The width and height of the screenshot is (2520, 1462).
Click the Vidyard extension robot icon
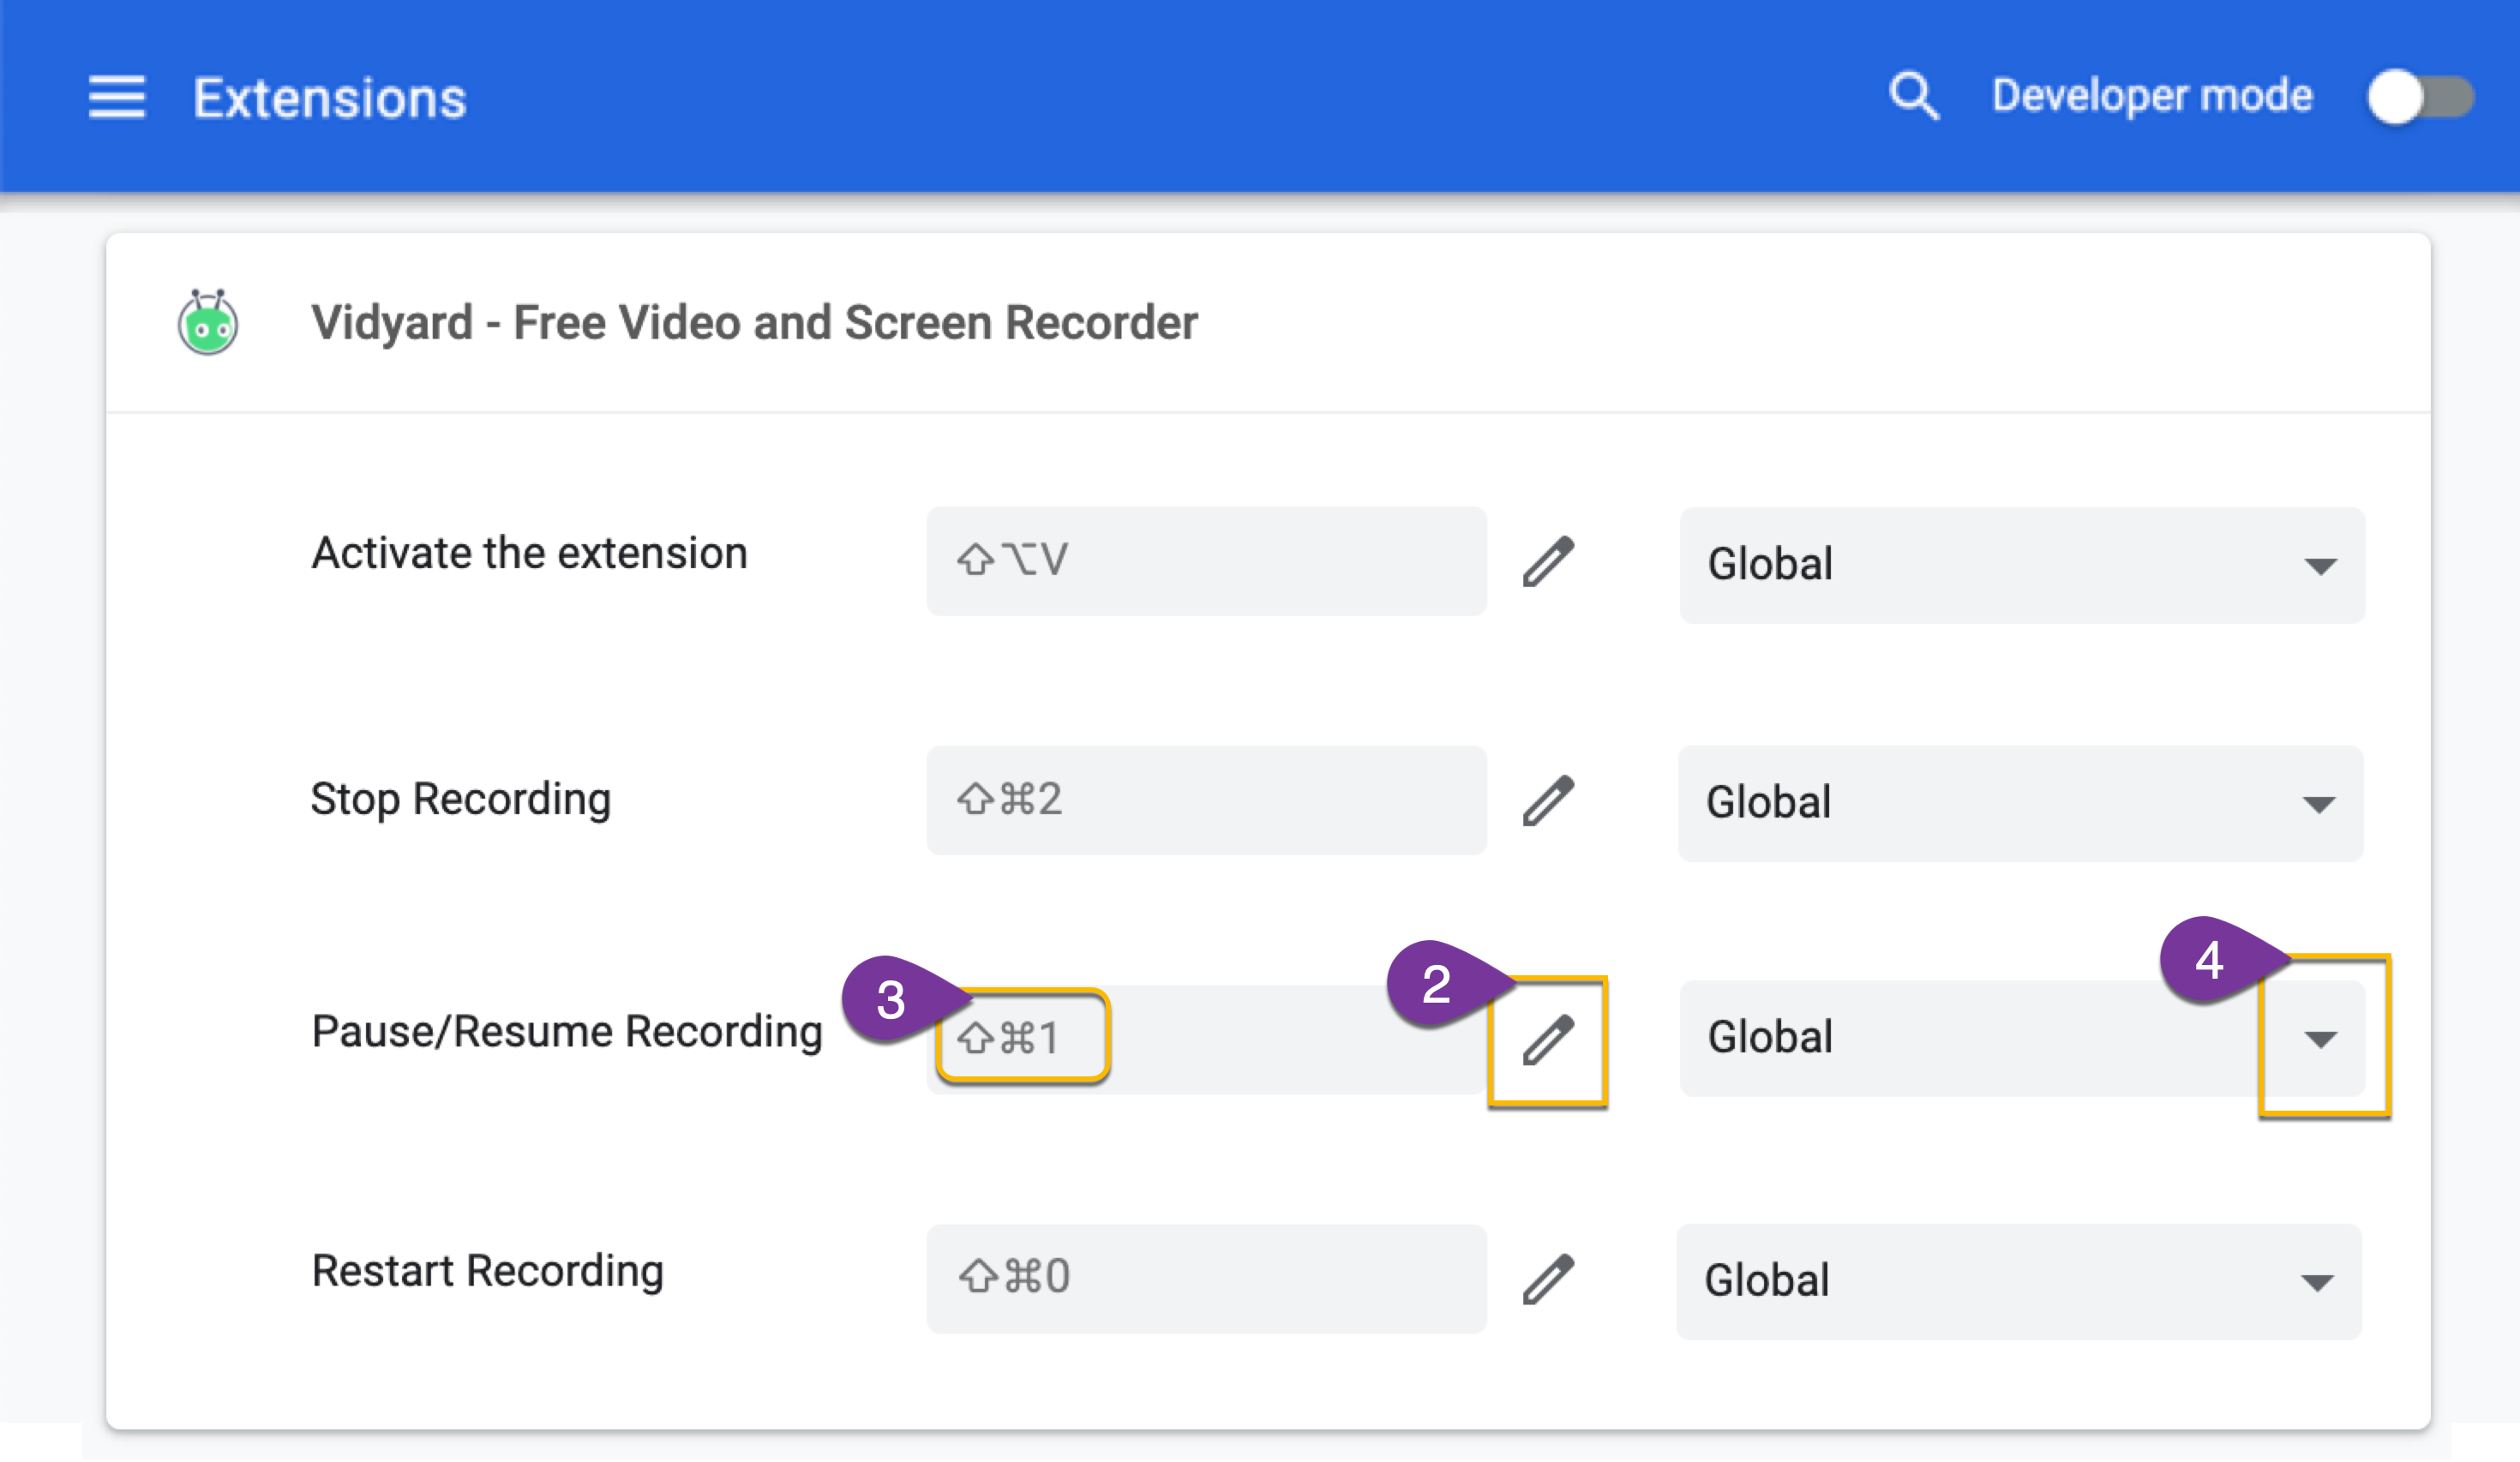[208, 322]
